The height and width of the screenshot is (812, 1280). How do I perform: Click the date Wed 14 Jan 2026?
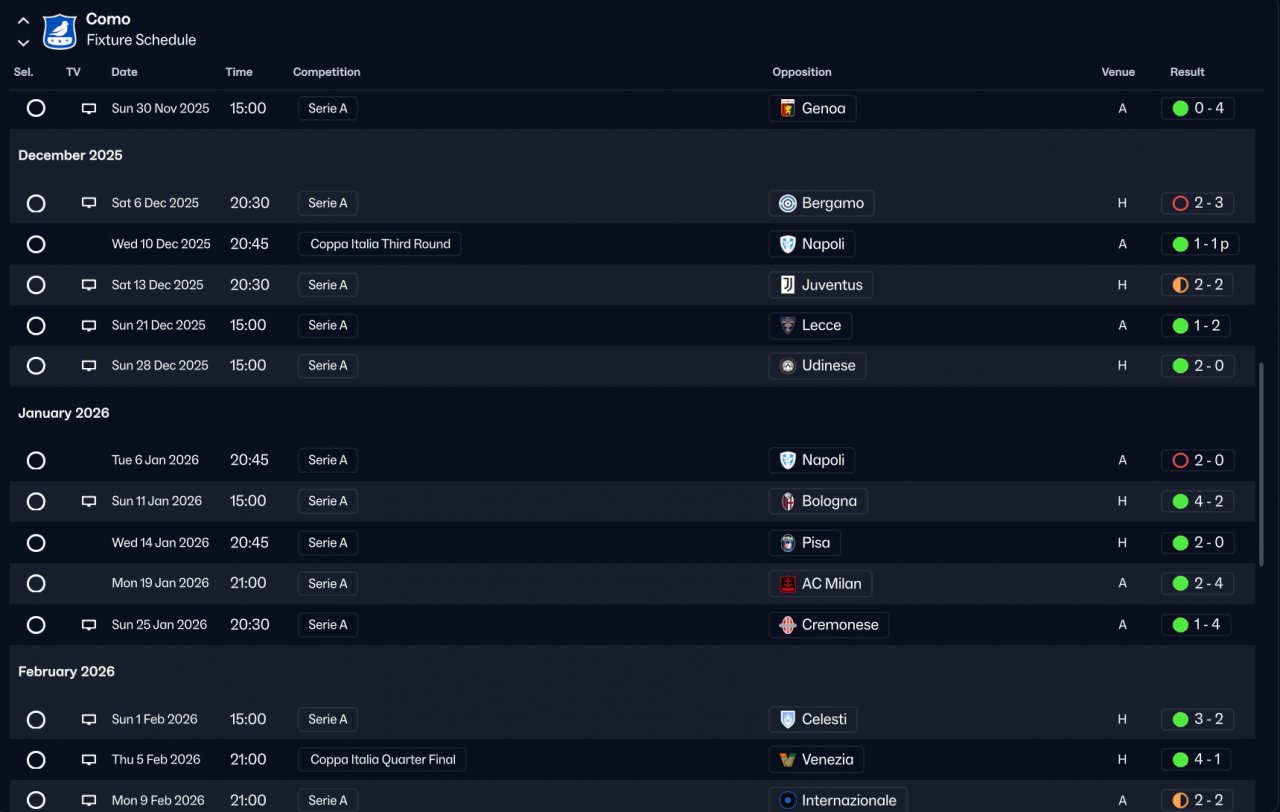(x=160, y=543)
